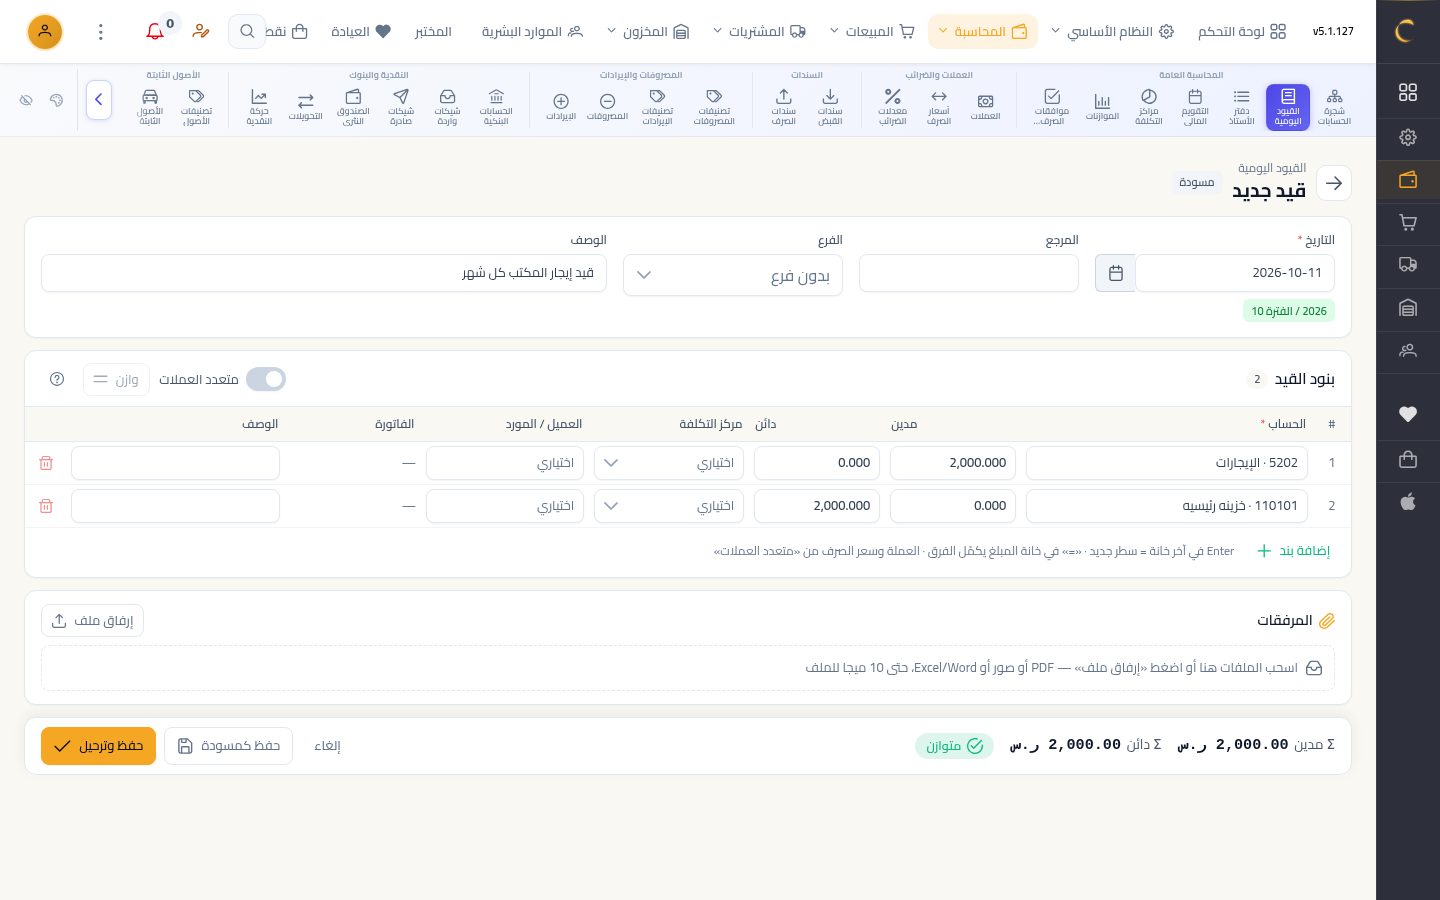Open شجرة الحسابات (chart of accounts) ribbon icon
Viewport: 1440px width, 900px height.
click(1334, 107)
